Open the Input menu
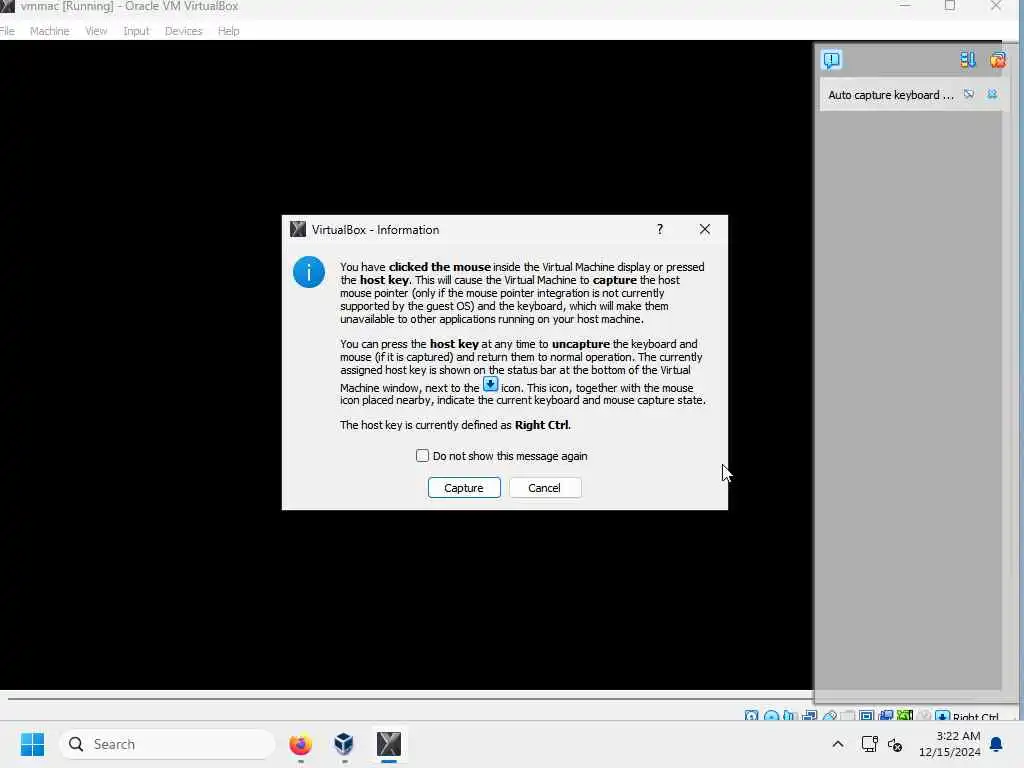Viewport: 1024px width, 768px height. click(x=136, y=31)
